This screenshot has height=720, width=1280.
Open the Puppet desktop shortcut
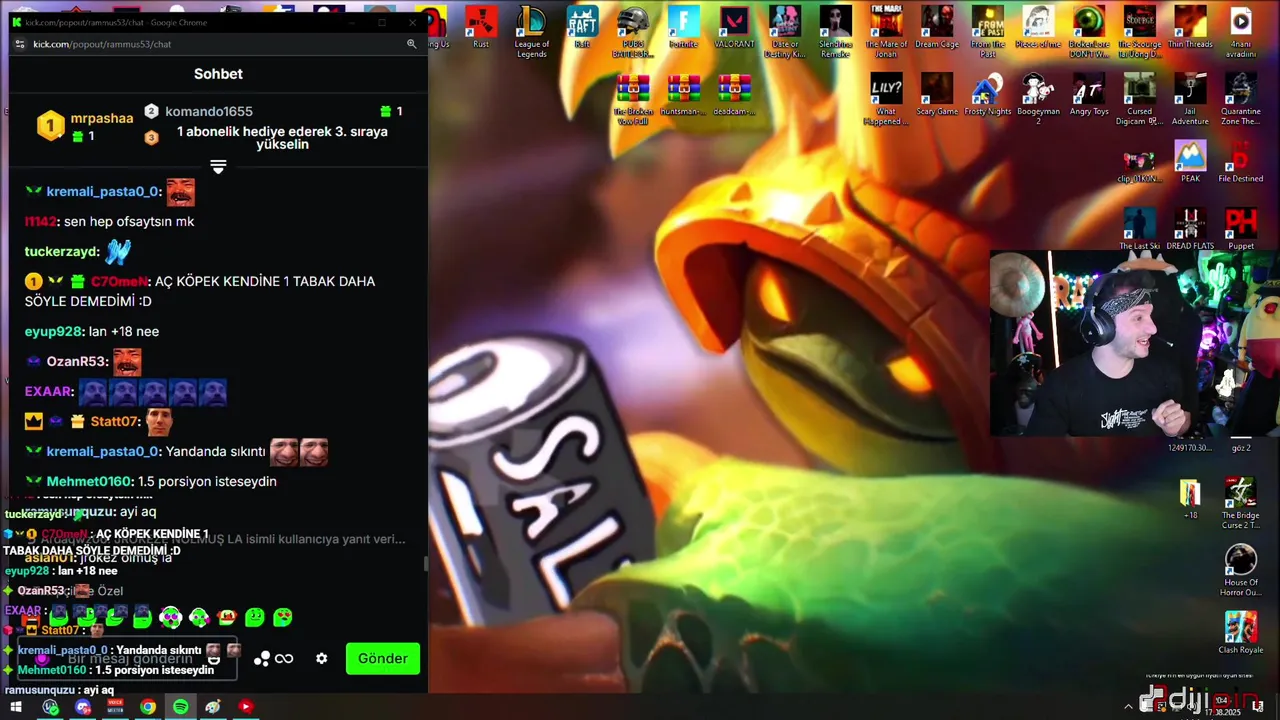(x=1241, y=230)
